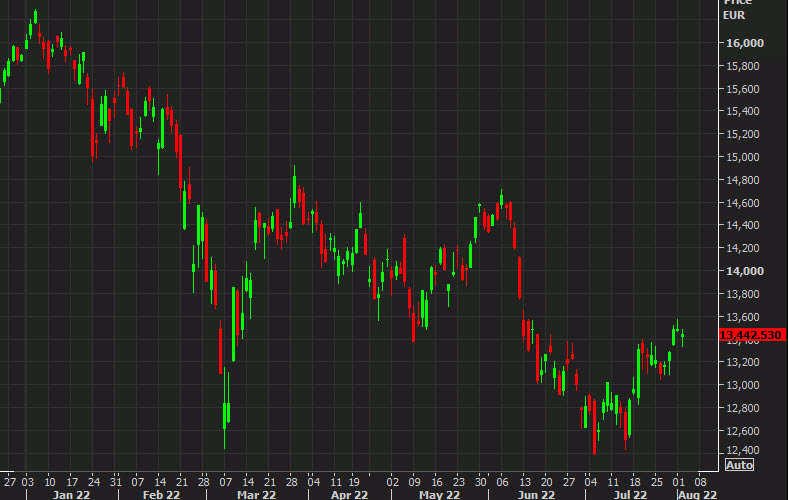
Task: Select the 13,000 price axis label
Action: (x=743, y=385)
